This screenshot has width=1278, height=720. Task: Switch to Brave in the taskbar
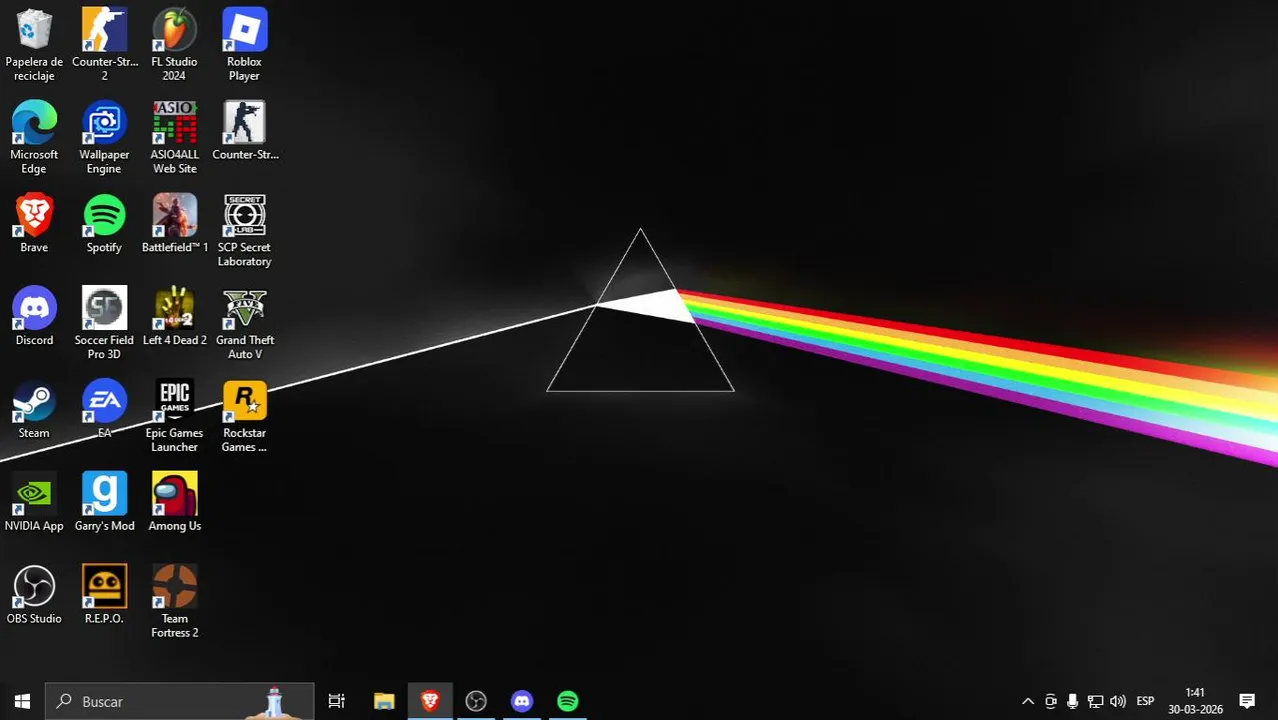point(430,701)
